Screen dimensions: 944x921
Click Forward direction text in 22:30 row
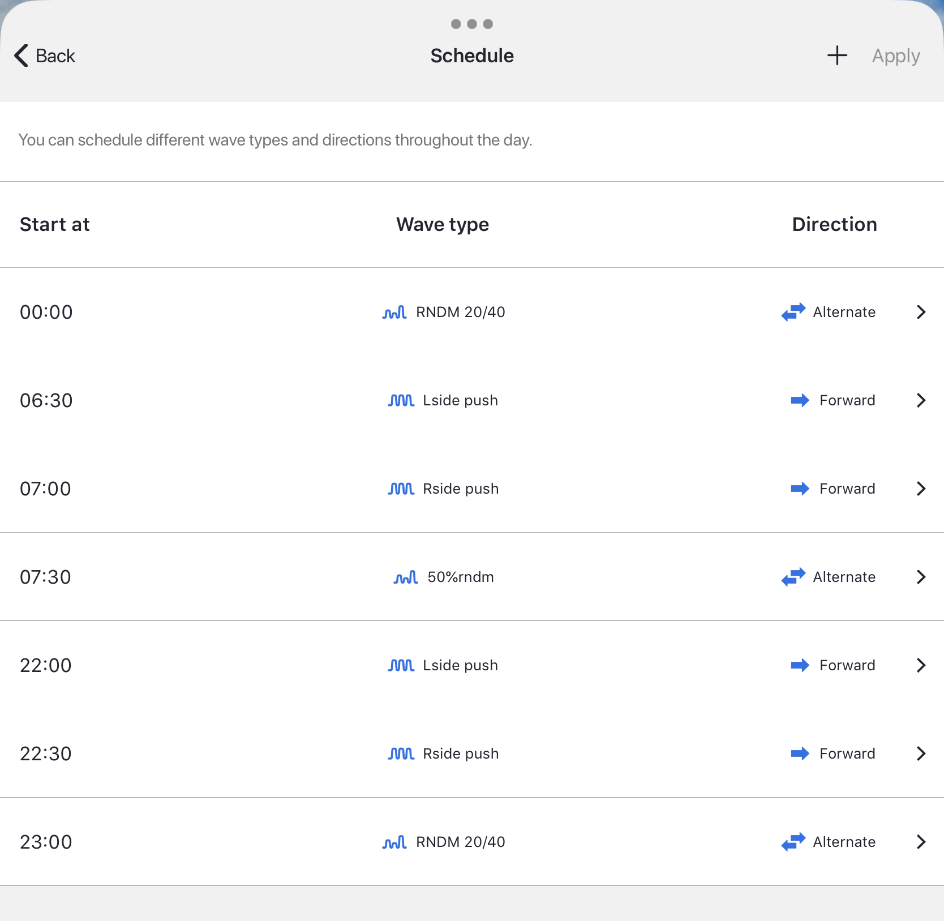(x=847, y=754)
